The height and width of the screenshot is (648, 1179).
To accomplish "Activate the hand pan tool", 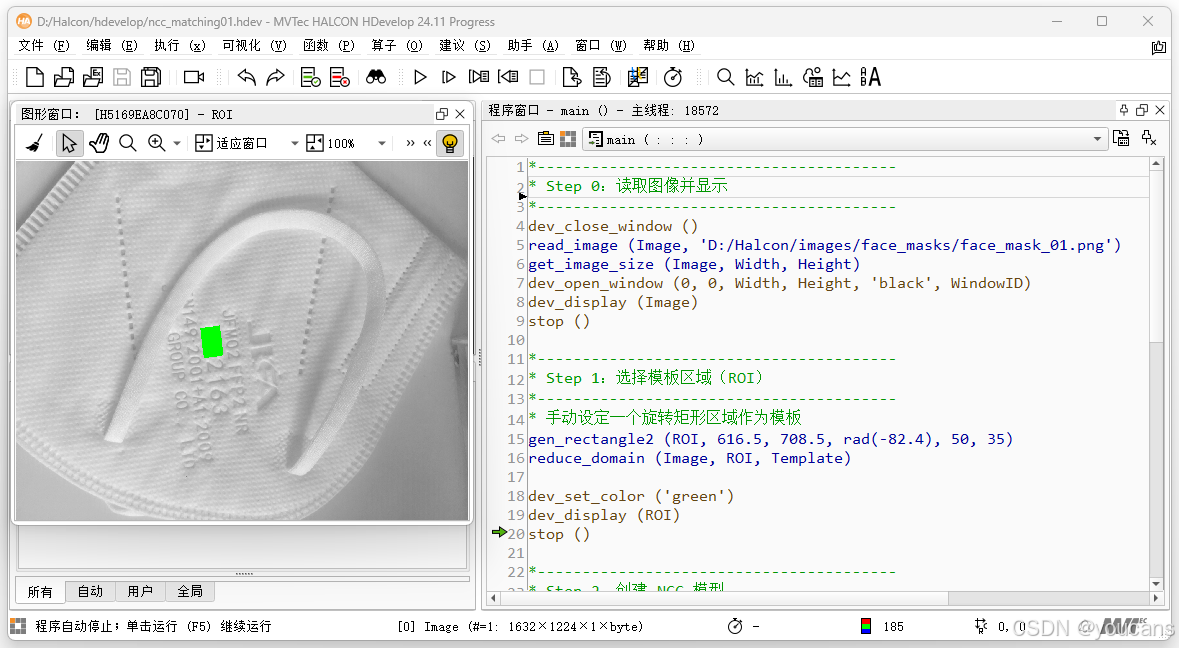I will (x=99, y=143).
